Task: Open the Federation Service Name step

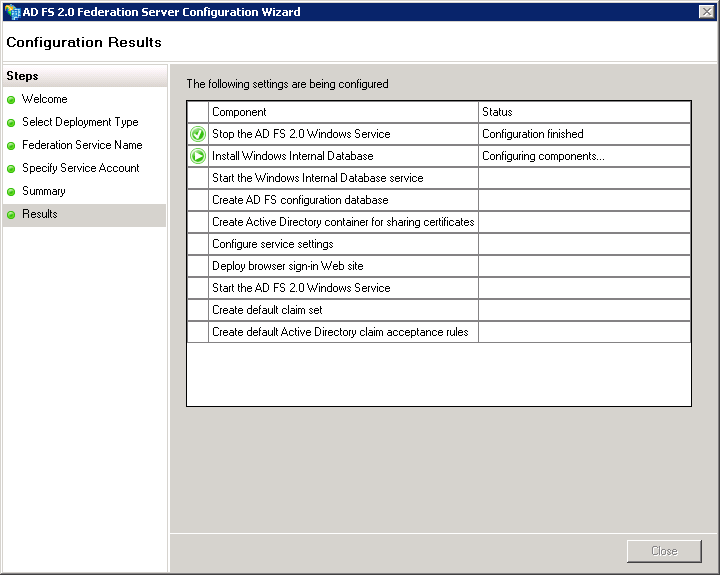Action: click(82, 145)
